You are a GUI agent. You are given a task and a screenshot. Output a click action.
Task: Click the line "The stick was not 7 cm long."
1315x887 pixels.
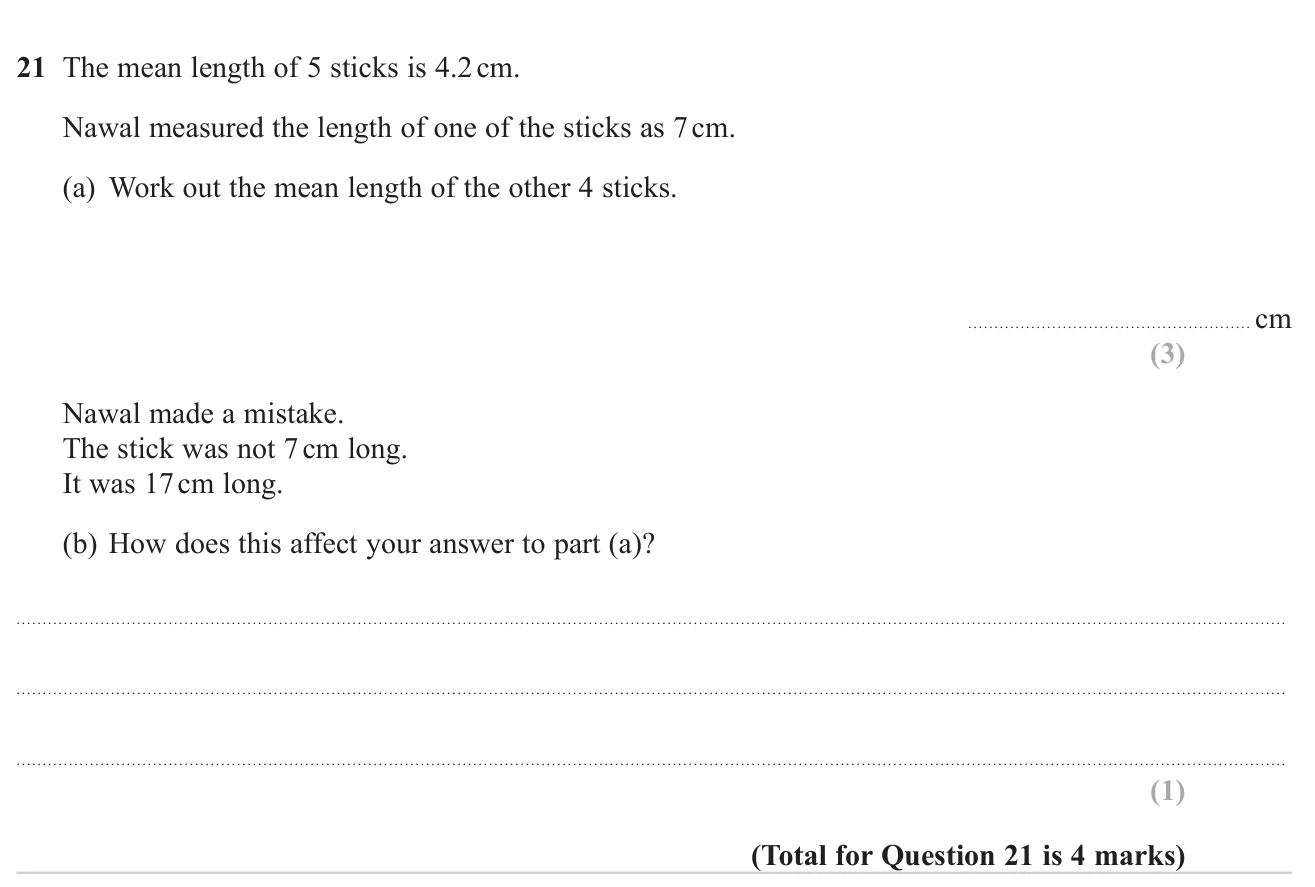click(x=235, y=449)
